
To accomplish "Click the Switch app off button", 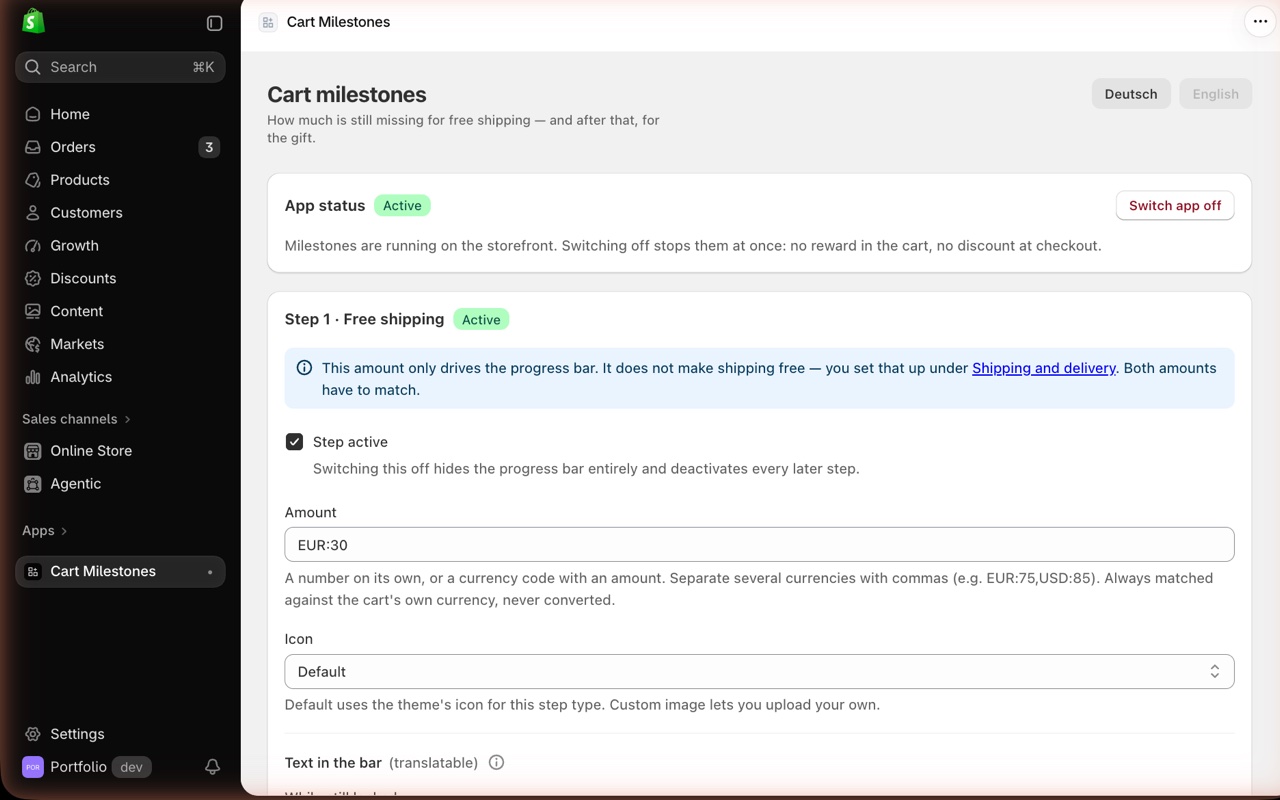I will tap(1175, 205).
